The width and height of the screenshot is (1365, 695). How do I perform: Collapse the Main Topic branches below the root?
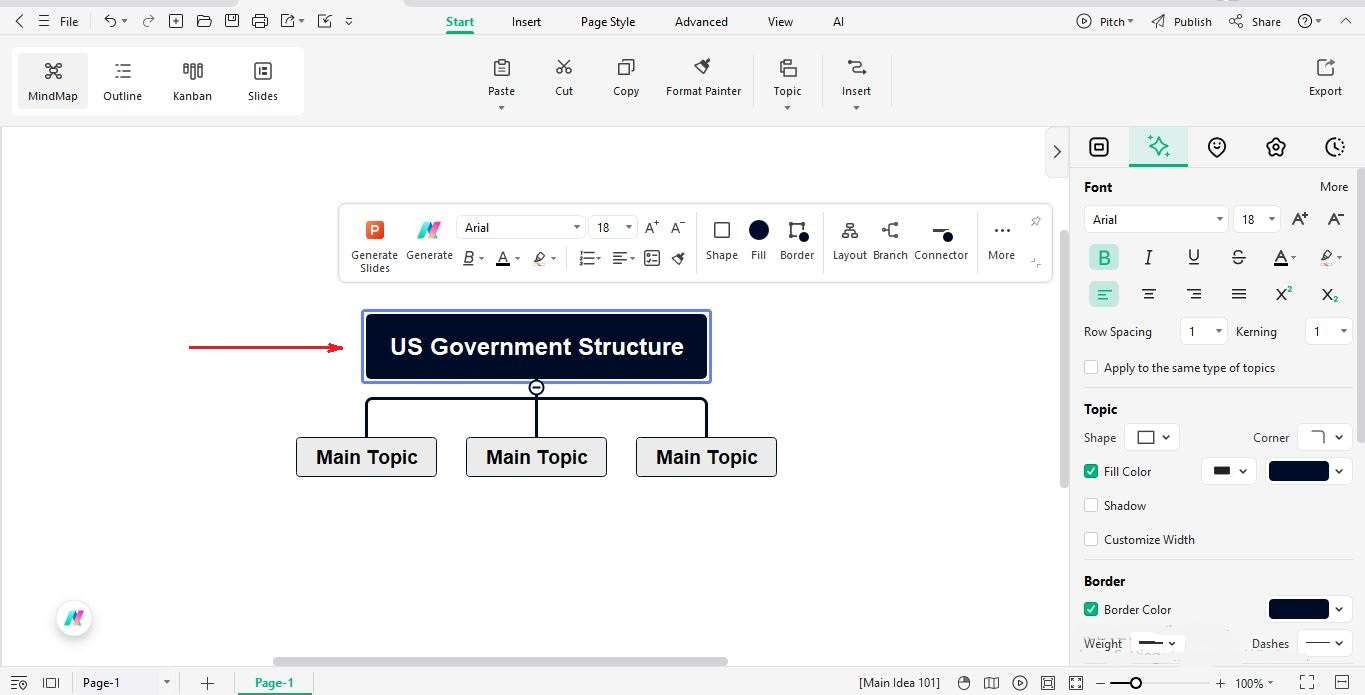pos(536,387)
